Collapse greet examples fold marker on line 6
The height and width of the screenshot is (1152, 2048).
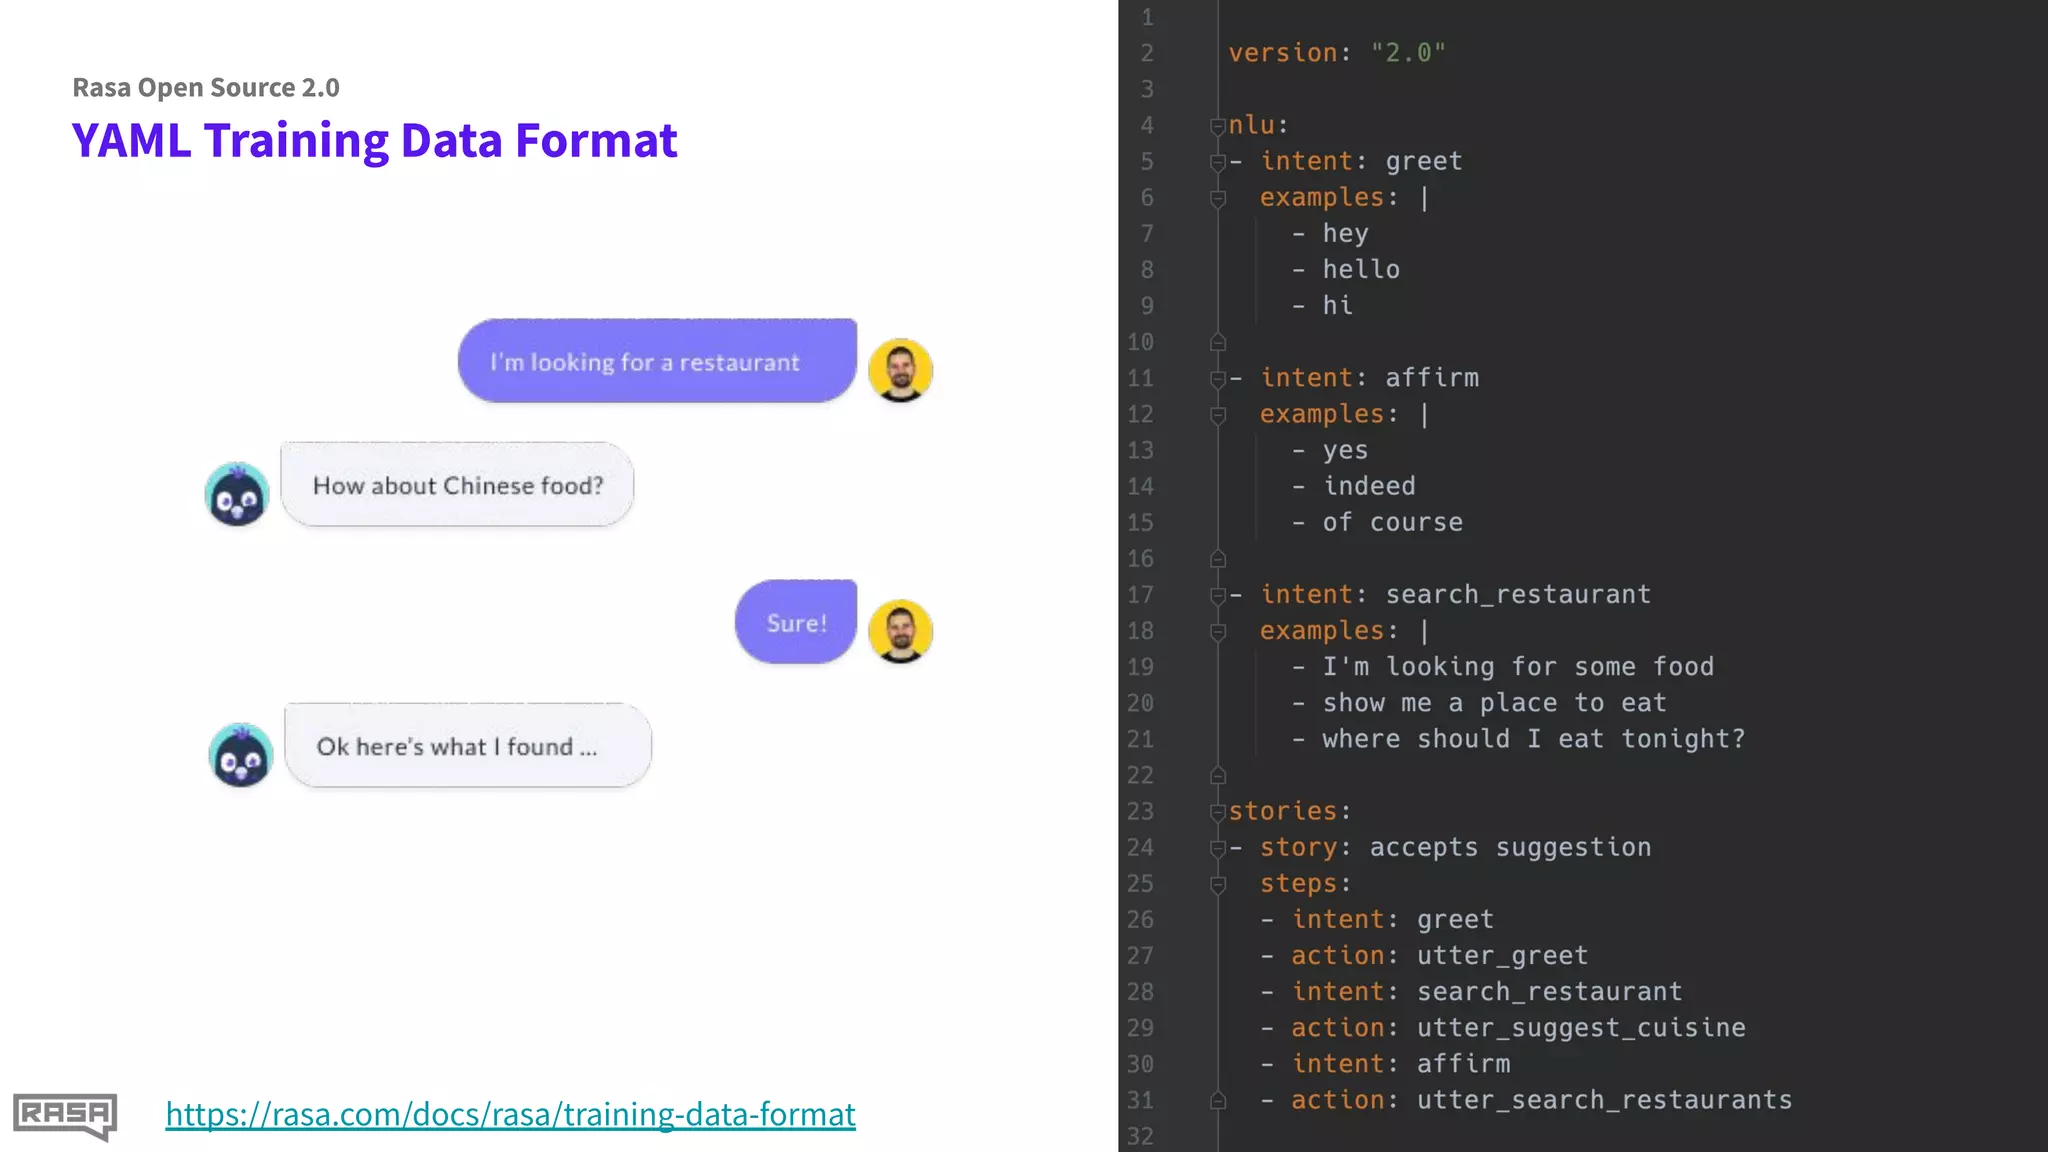pyautogui.click(x=1217, y=198)
